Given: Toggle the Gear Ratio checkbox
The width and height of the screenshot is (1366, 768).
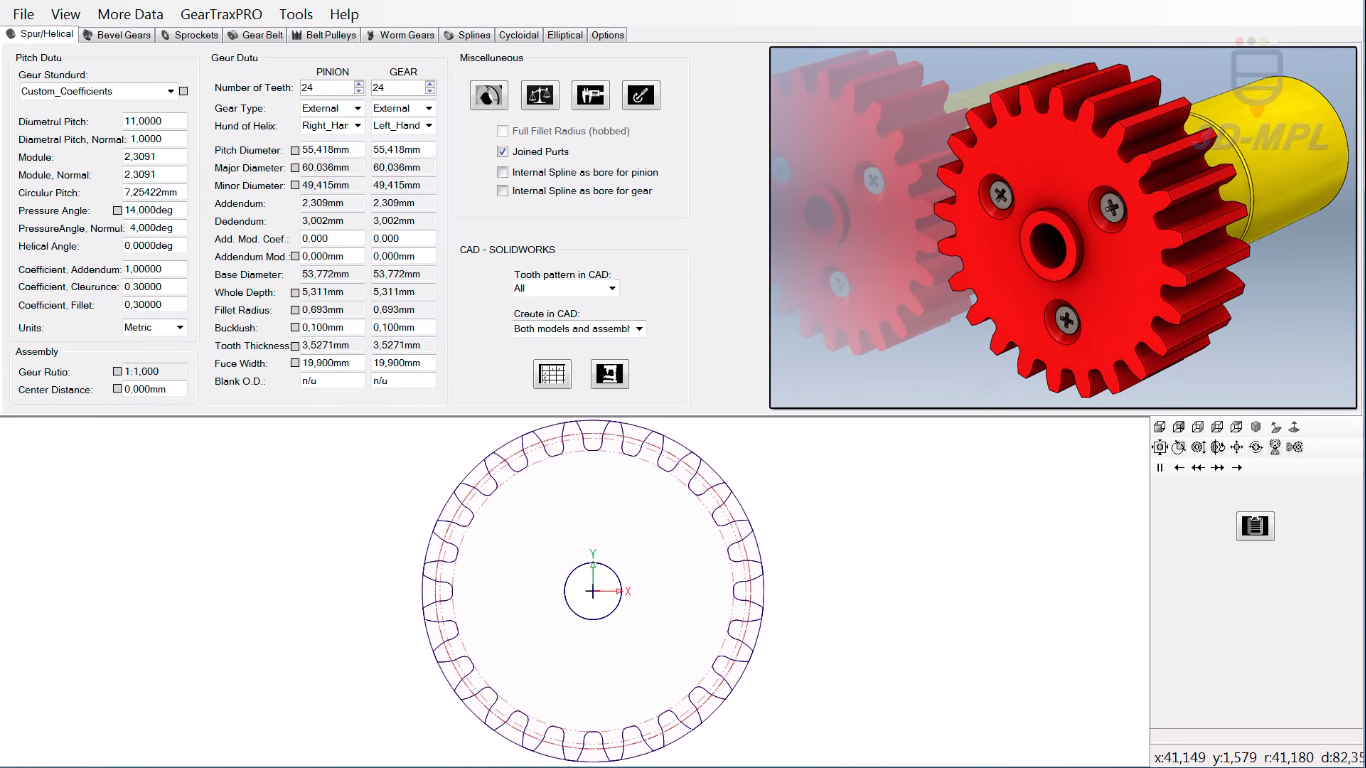Looking at the screenshot, I should [x=117, y=372].
